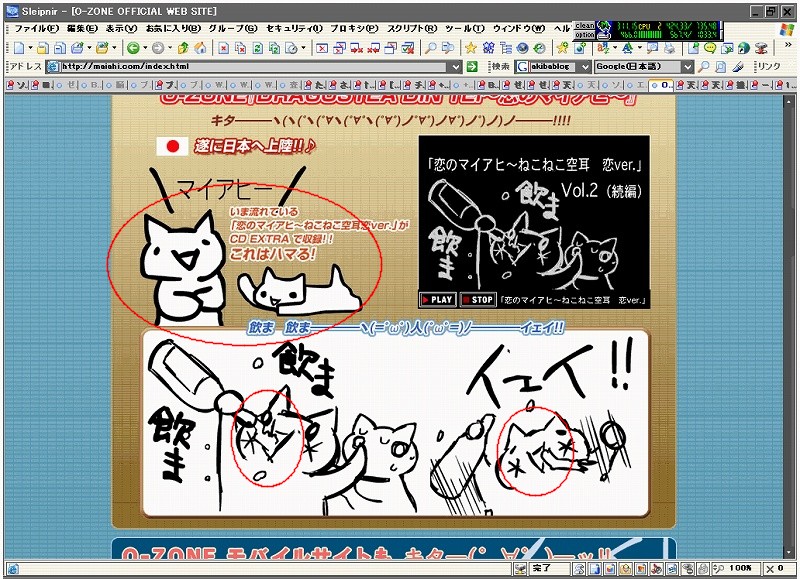Click the yellow speech-bubble icon
800x579 pixels.
click(x=710, y=48)
